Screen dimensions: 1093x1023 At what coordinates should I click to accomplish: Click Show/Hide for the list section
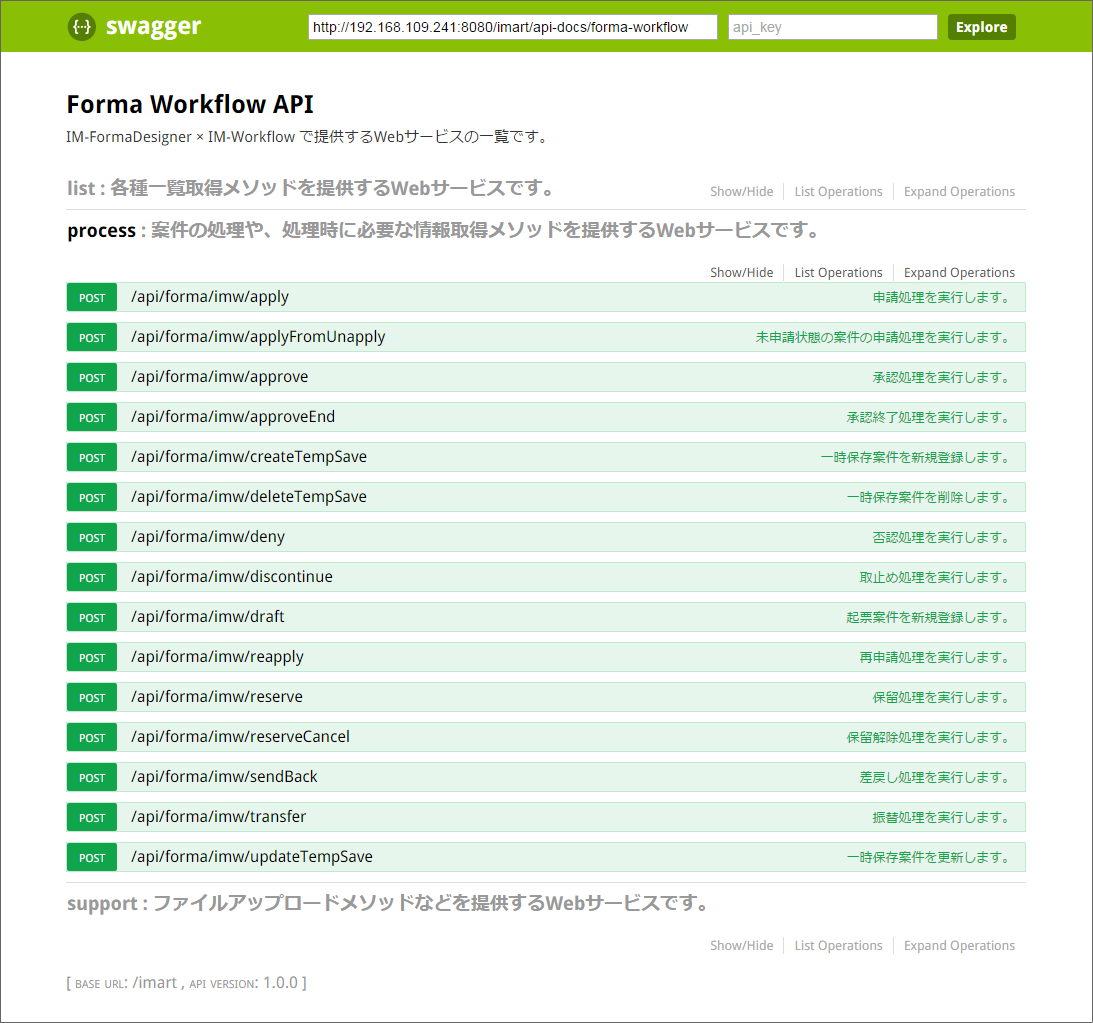point(741,192)
